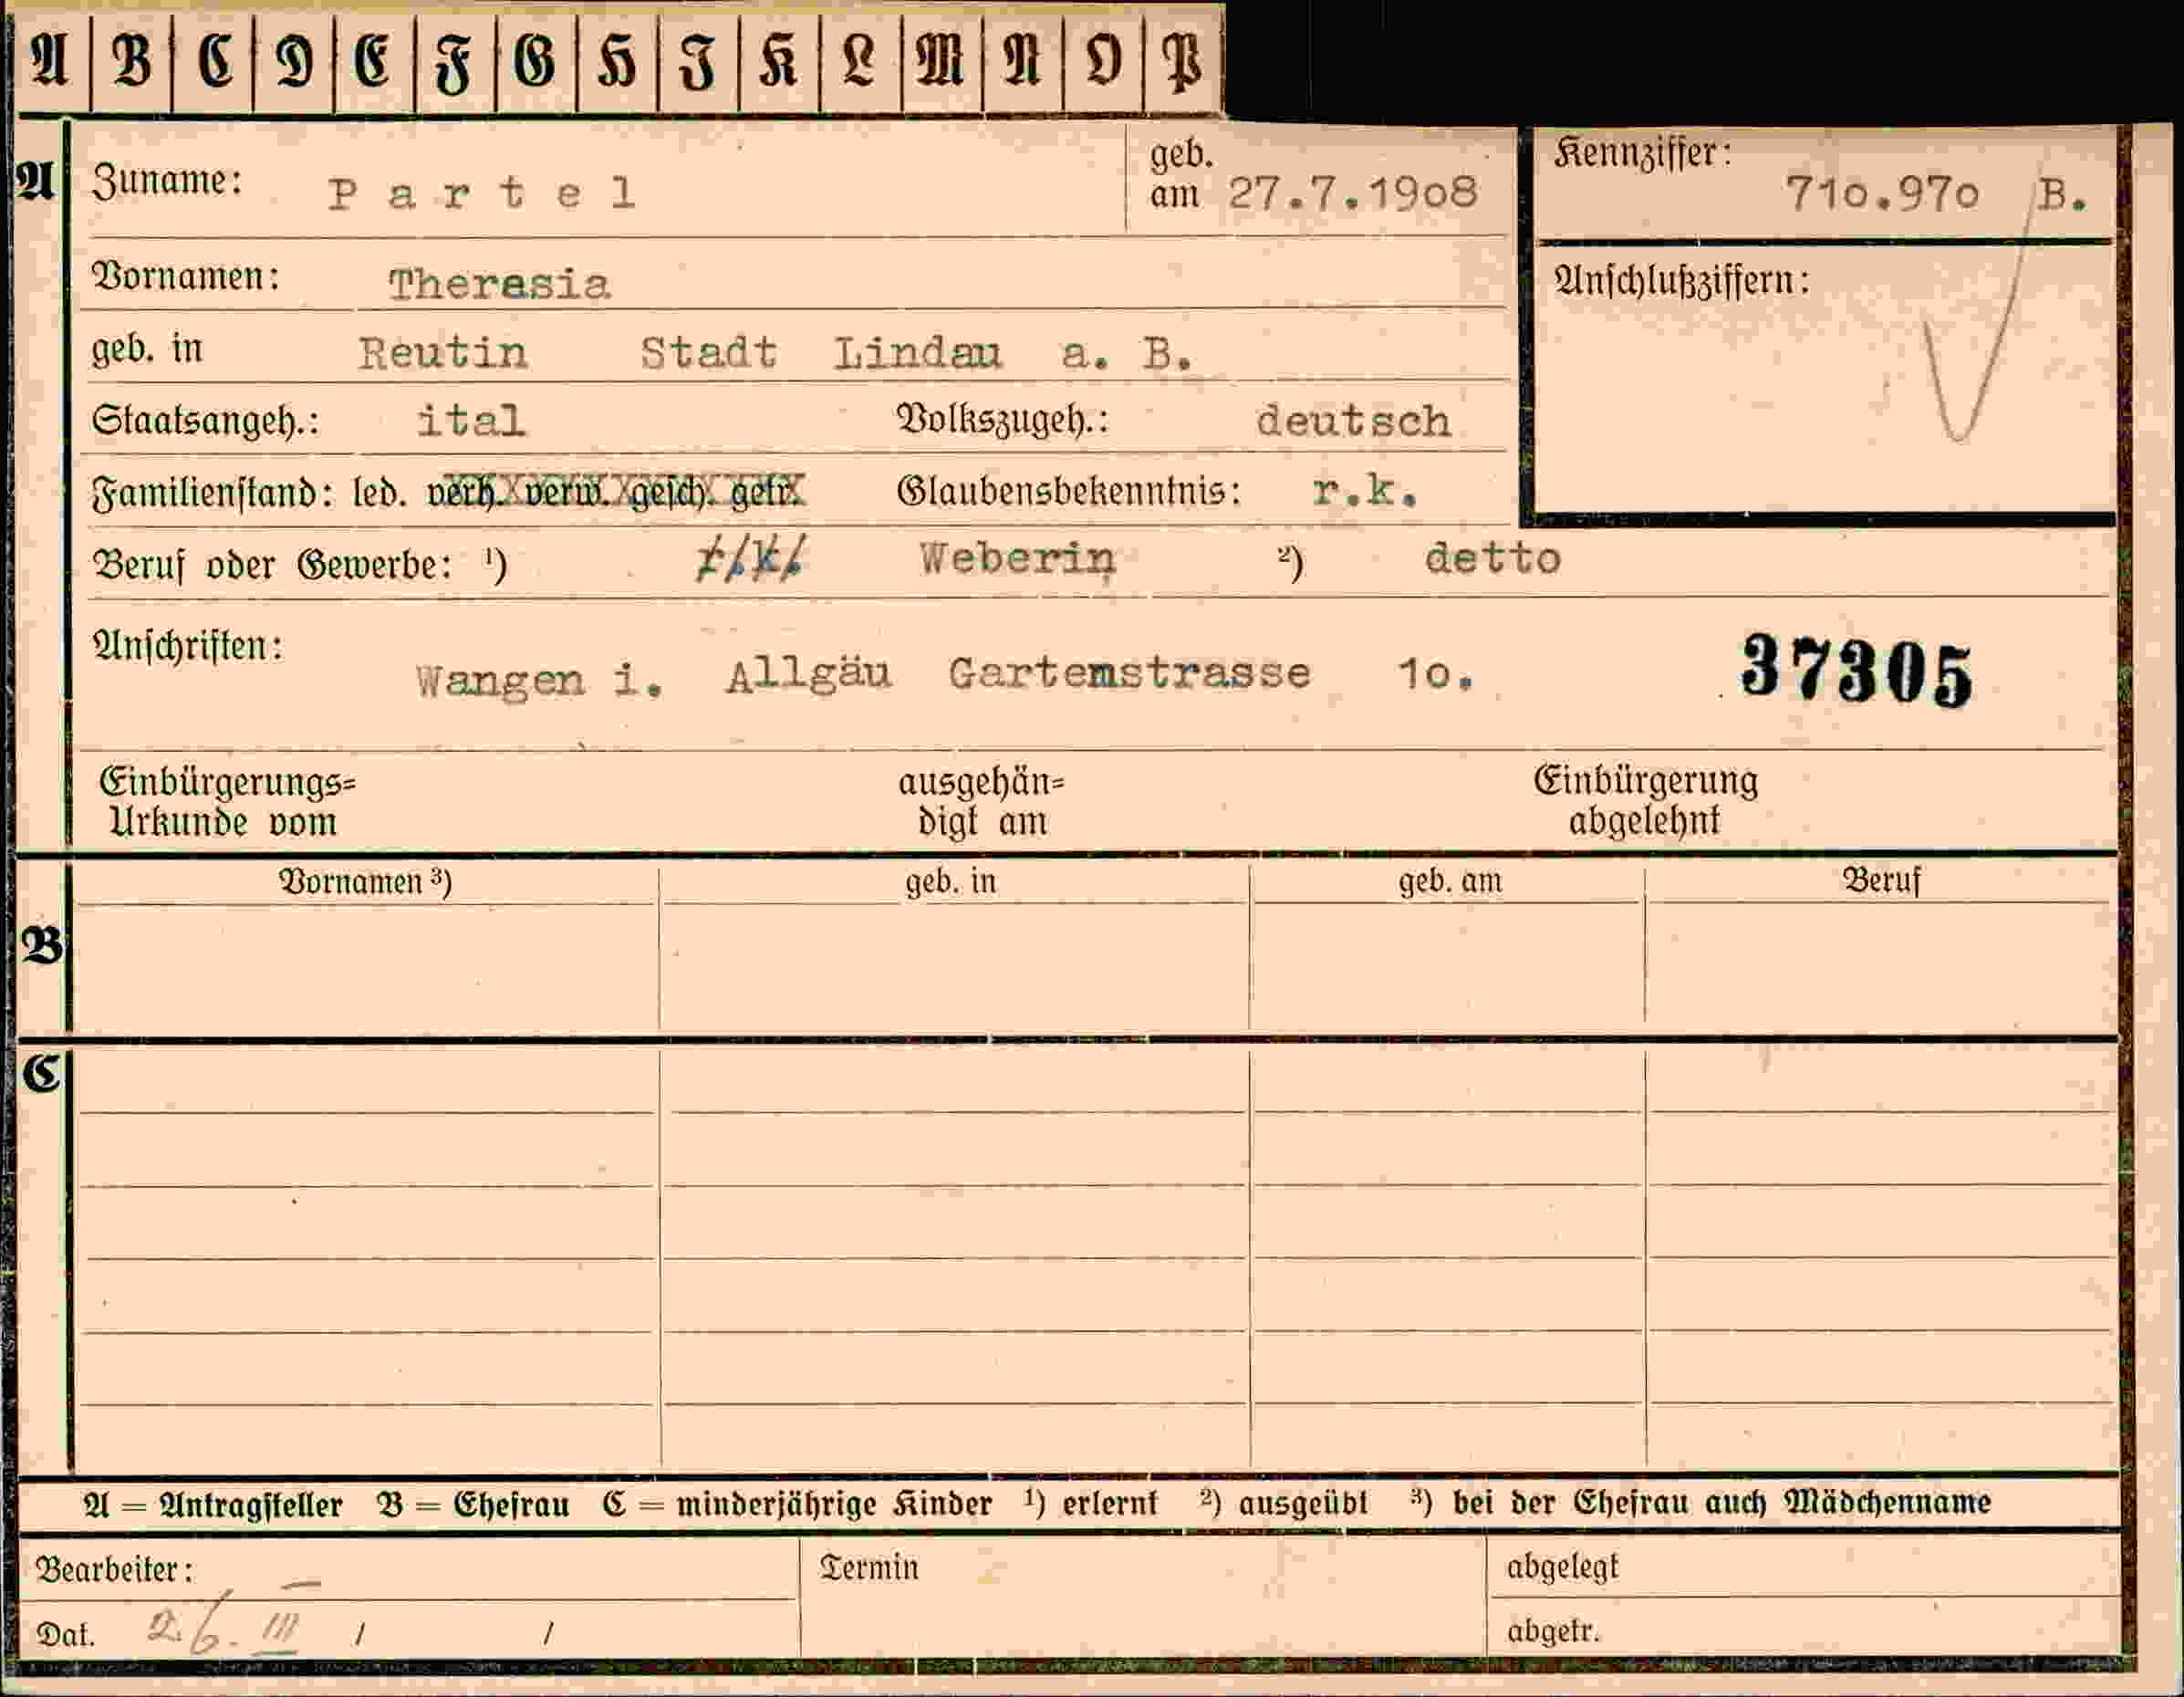2184x1697 pixels.
Task: Click the 'Einbürgerungs-Urkunde vom' label
Action: (227, 802)
